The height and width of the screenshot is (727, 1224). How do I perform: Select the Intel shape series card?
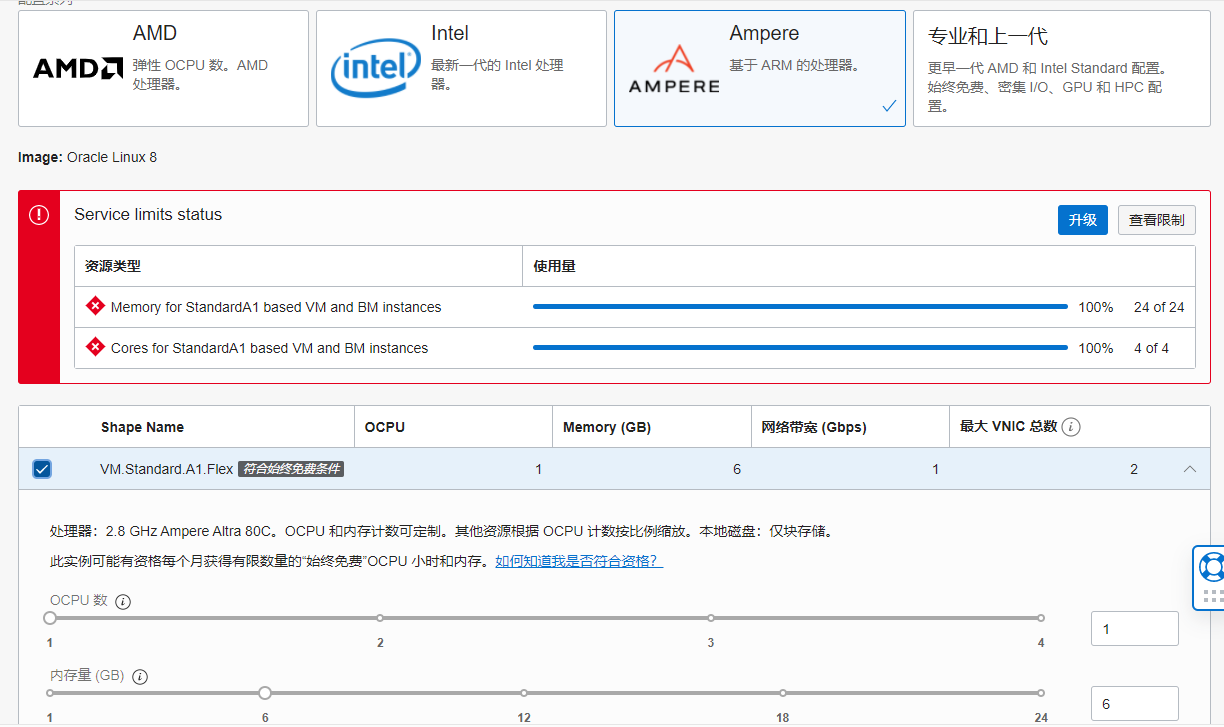coord(461,69)
